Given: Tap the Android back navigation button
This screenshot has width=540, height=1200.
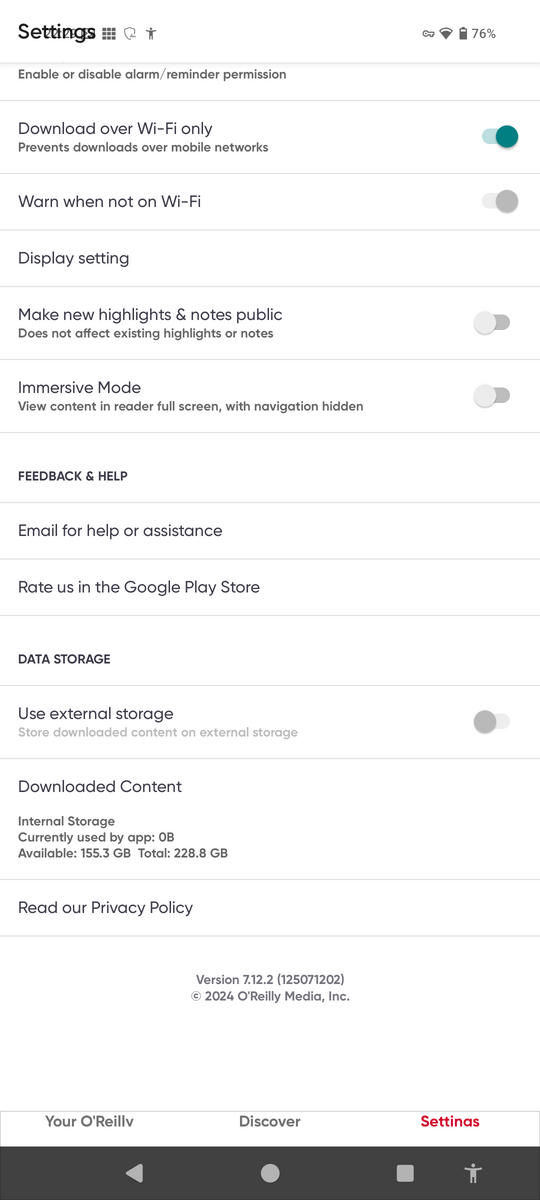Looking at the screenshot, I should click(x=135, y=1173).
